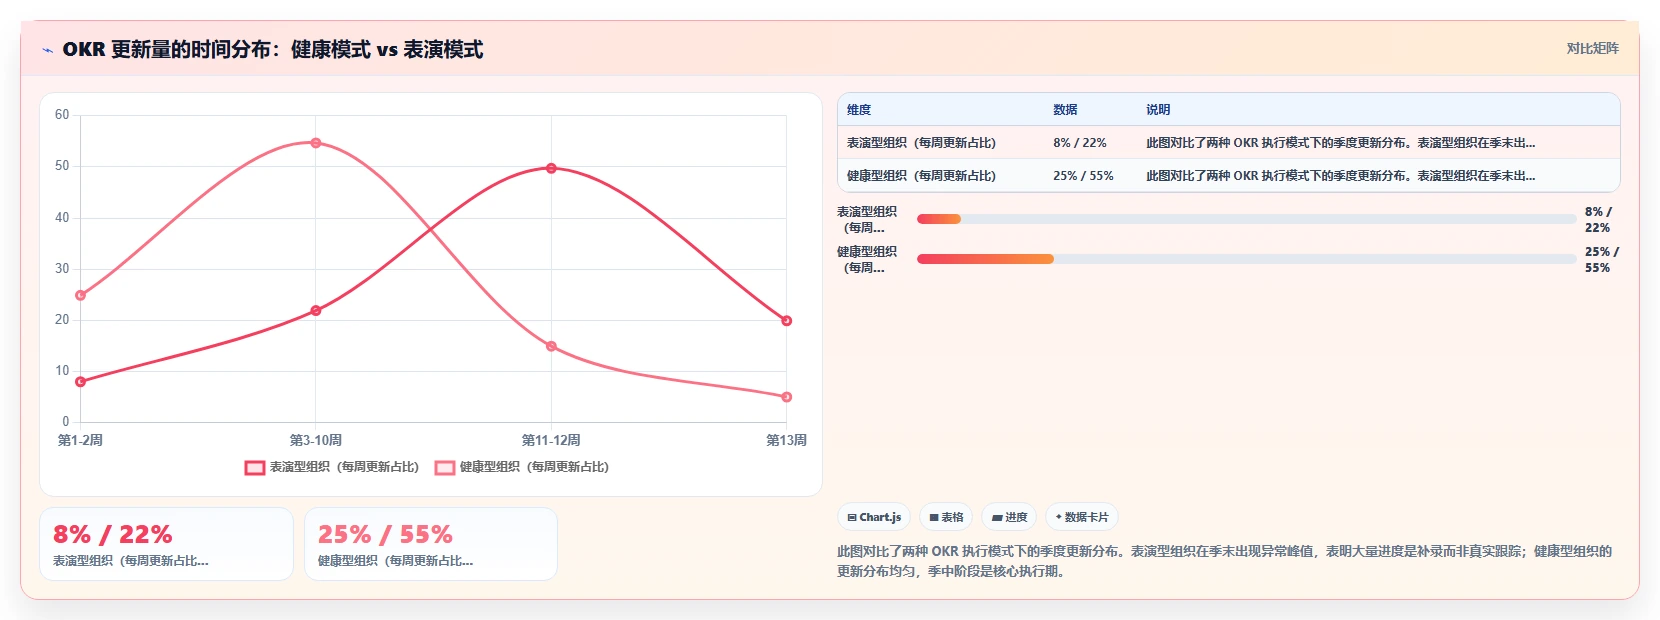1660x620 pixels.
Task: Click the 表格 tag chip
Action: [x=946, y=517]
